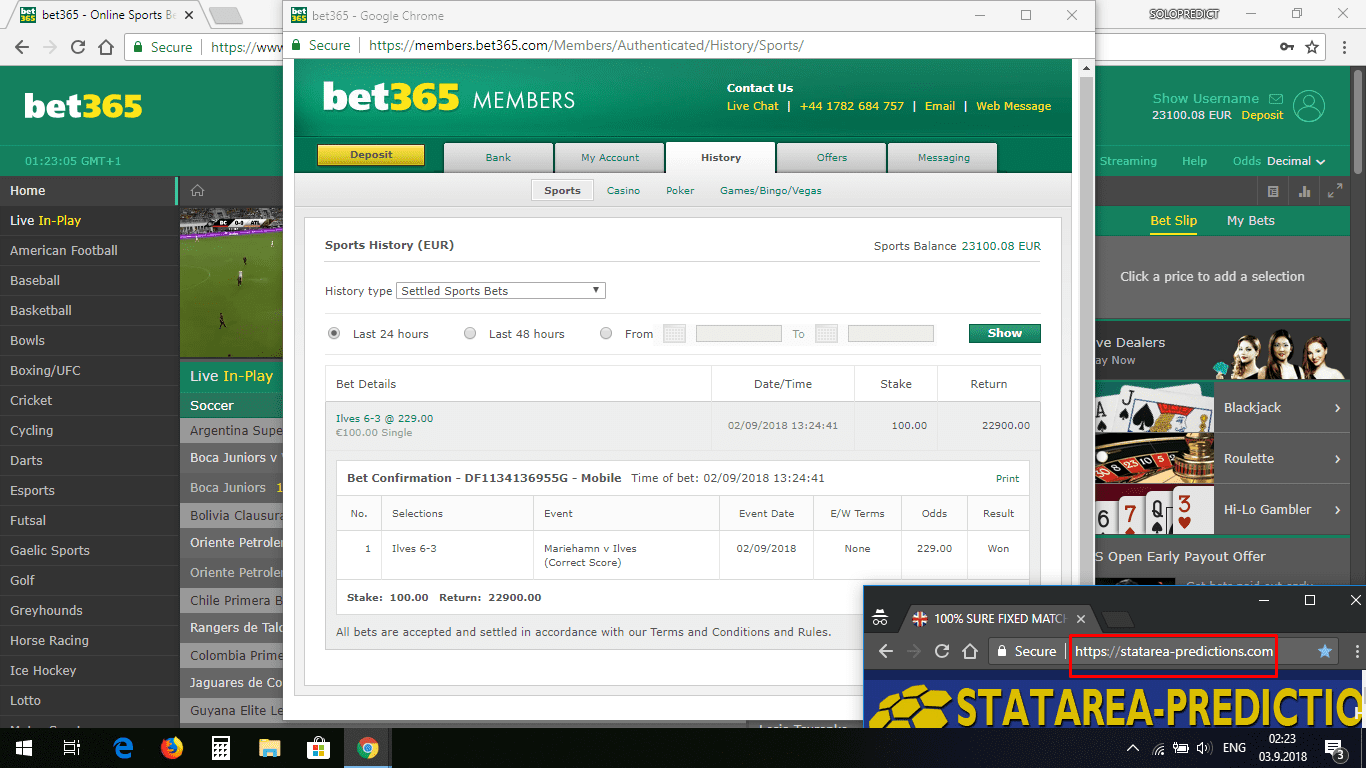The height and width of the screenshot is (768, 1366).
Task: Click home icon in Statarea browser window
Action: click(x=969, y=651)
